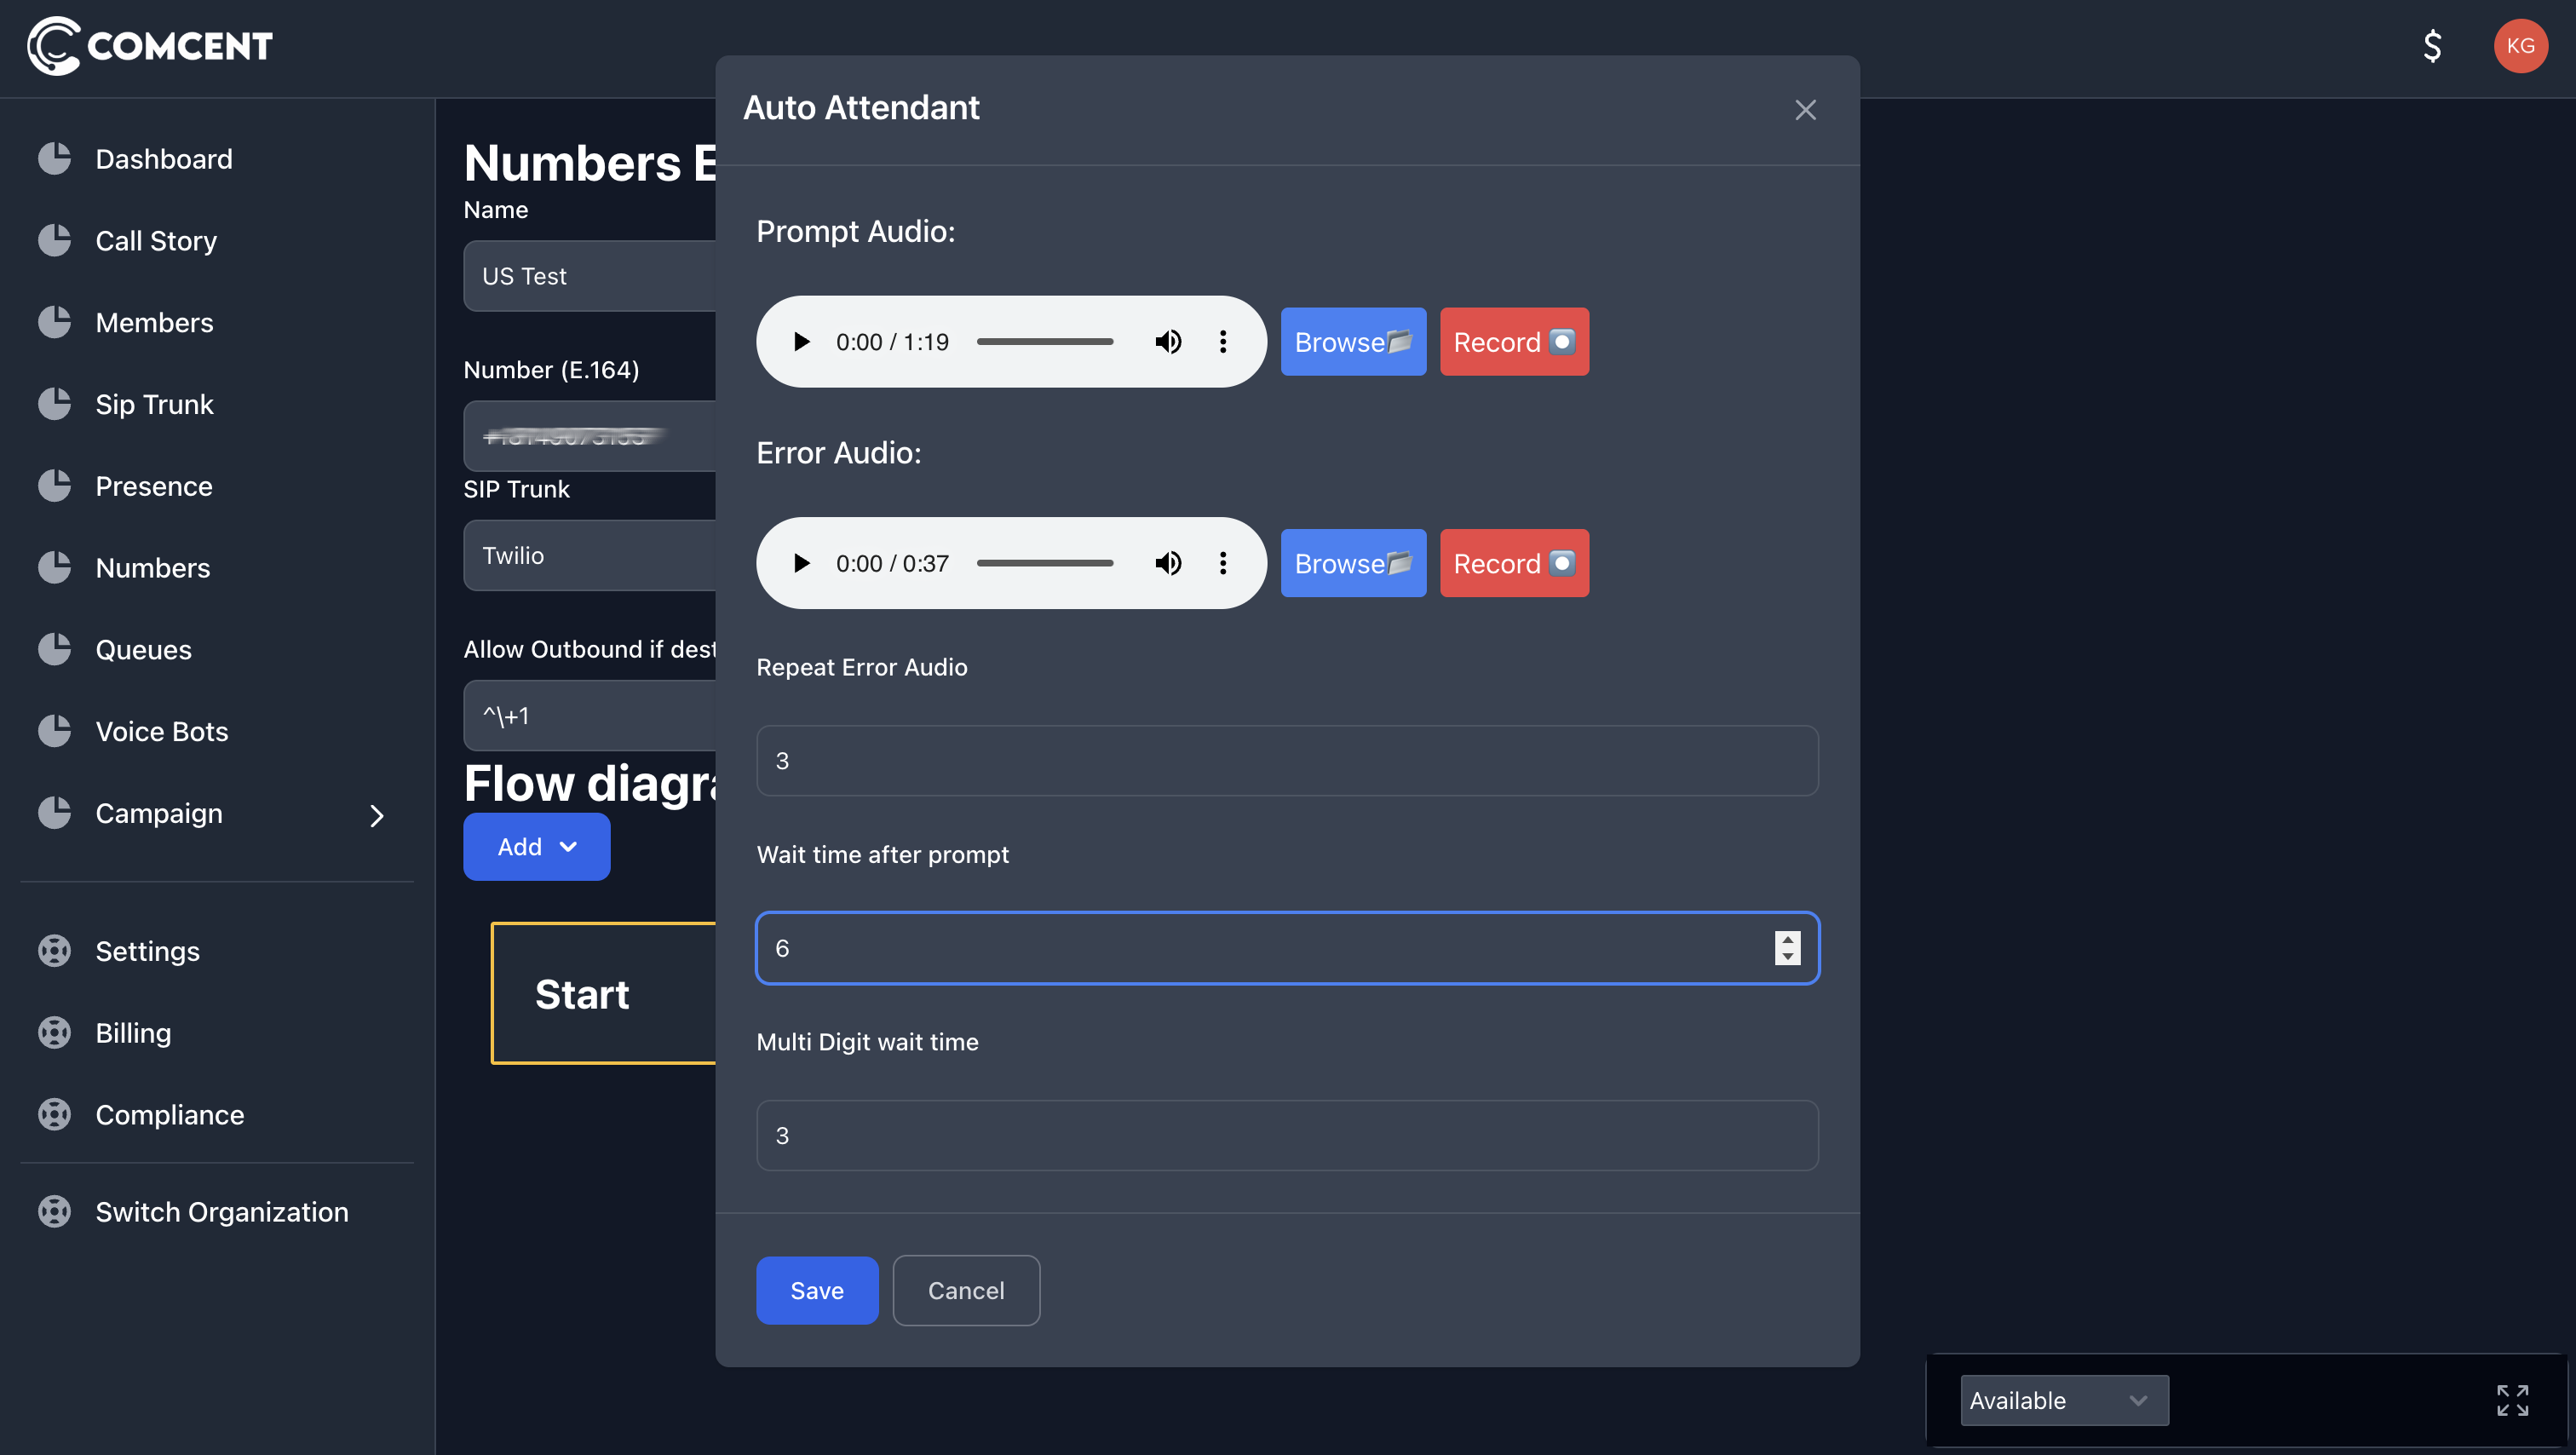Open the Compliance page label
2576x1455 pixels.
point(170,1115)
